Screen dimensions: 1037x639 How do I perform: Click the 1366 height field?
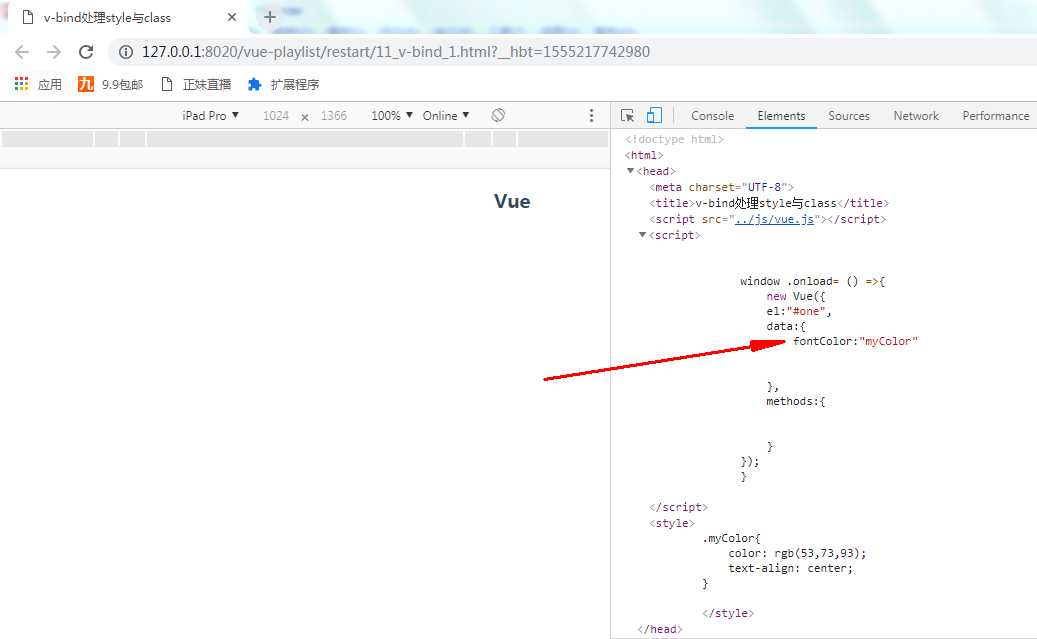pyautogui.click(x=334, y=116)
